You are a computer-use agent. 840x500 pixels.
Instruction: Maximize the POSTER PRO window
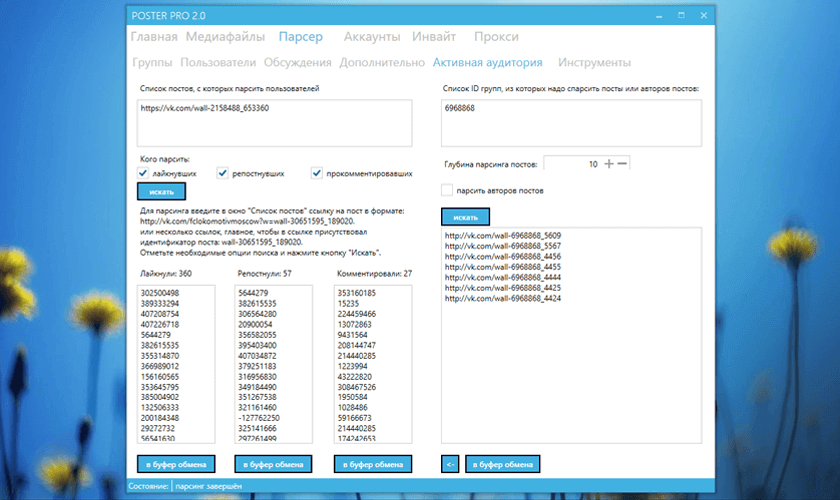[x=681, y=16]
